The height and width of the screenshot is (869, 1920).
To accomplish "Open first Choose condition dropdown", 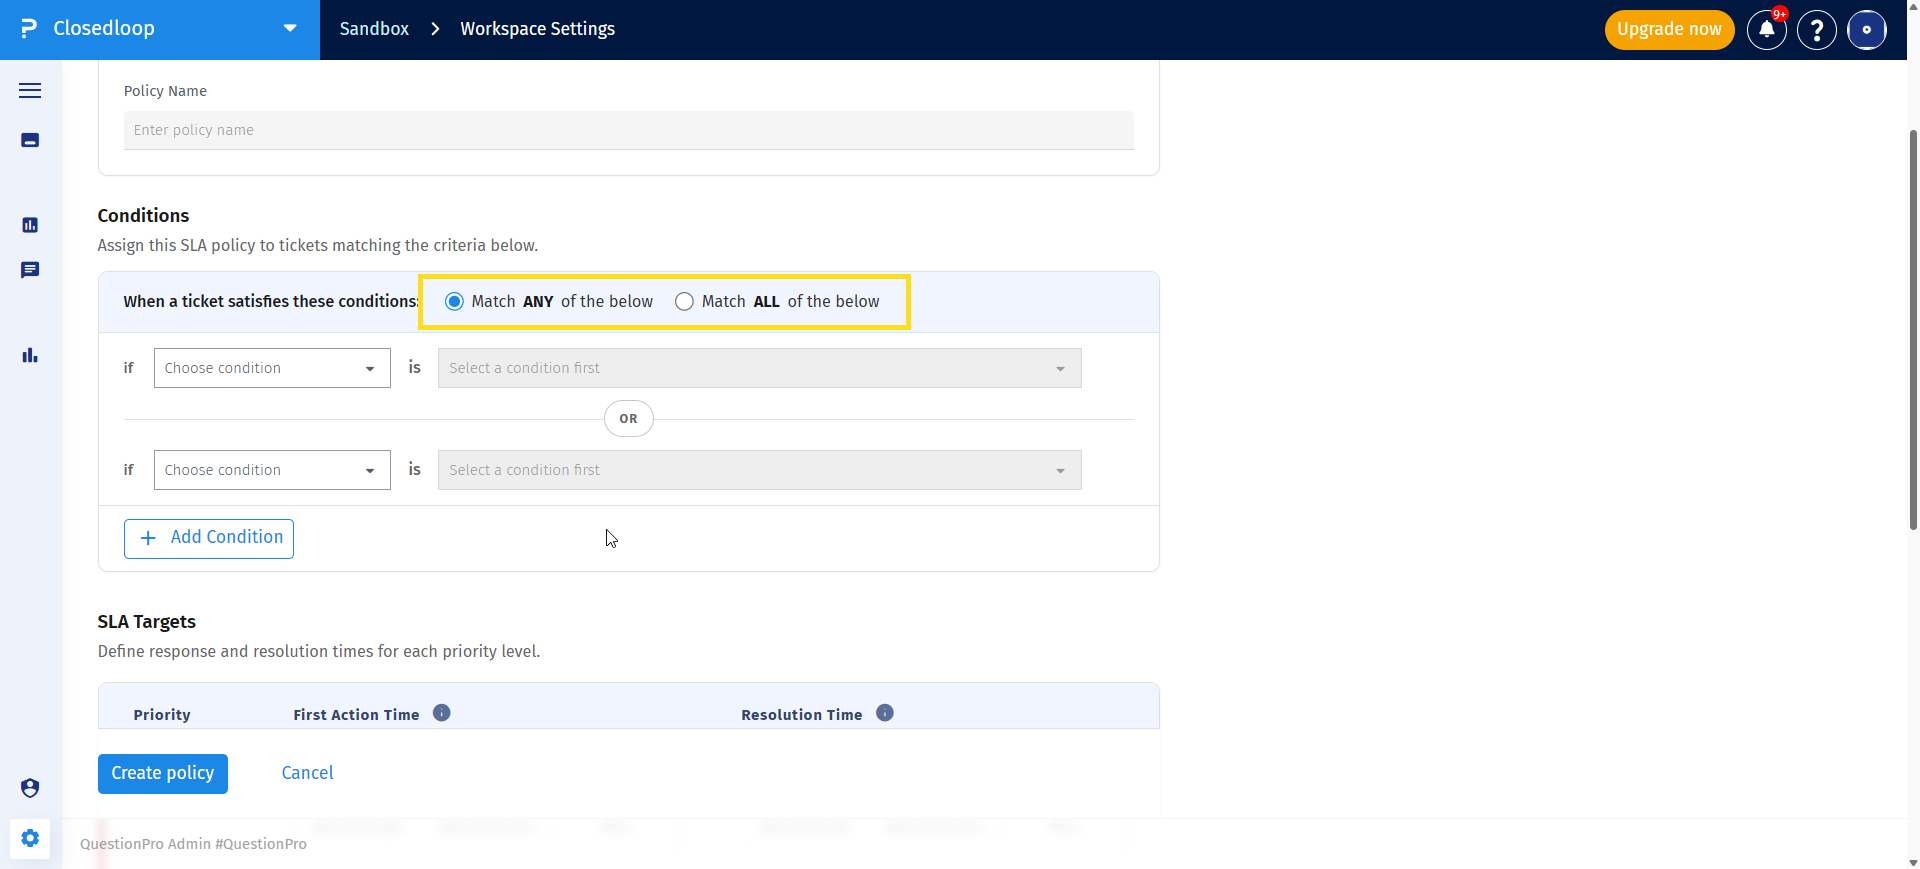I will click(x=272, y=368).
